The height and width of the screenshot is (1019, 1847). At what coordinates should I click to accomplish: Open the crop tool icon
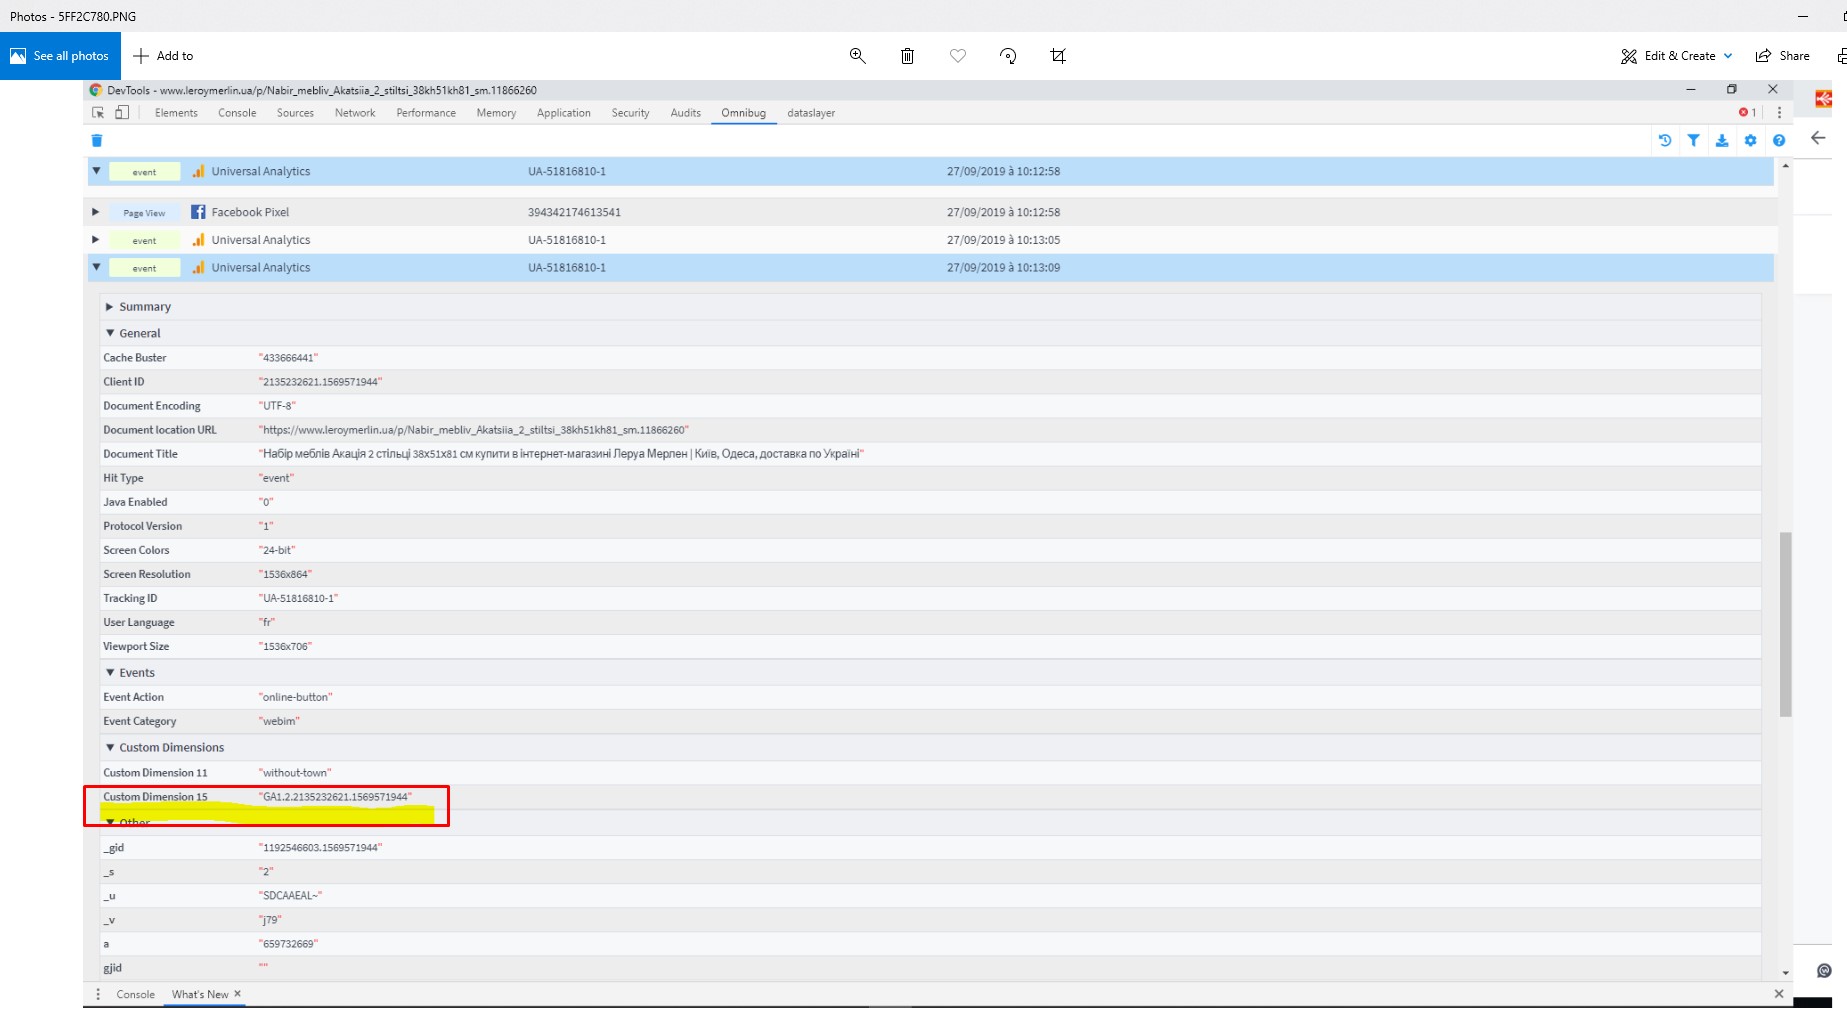coord(1058,56)
